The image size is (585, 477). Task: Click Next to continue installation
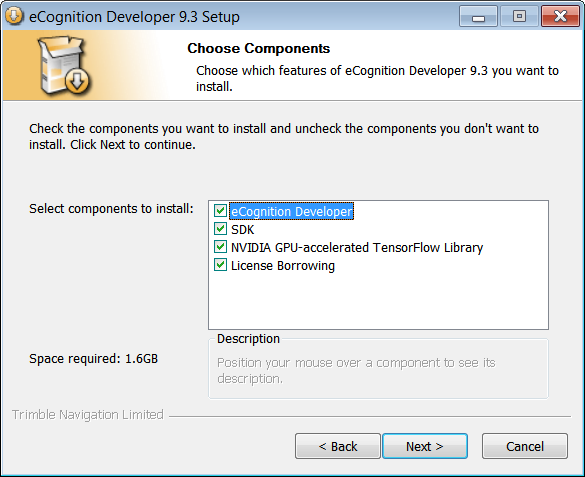(425, 446)
